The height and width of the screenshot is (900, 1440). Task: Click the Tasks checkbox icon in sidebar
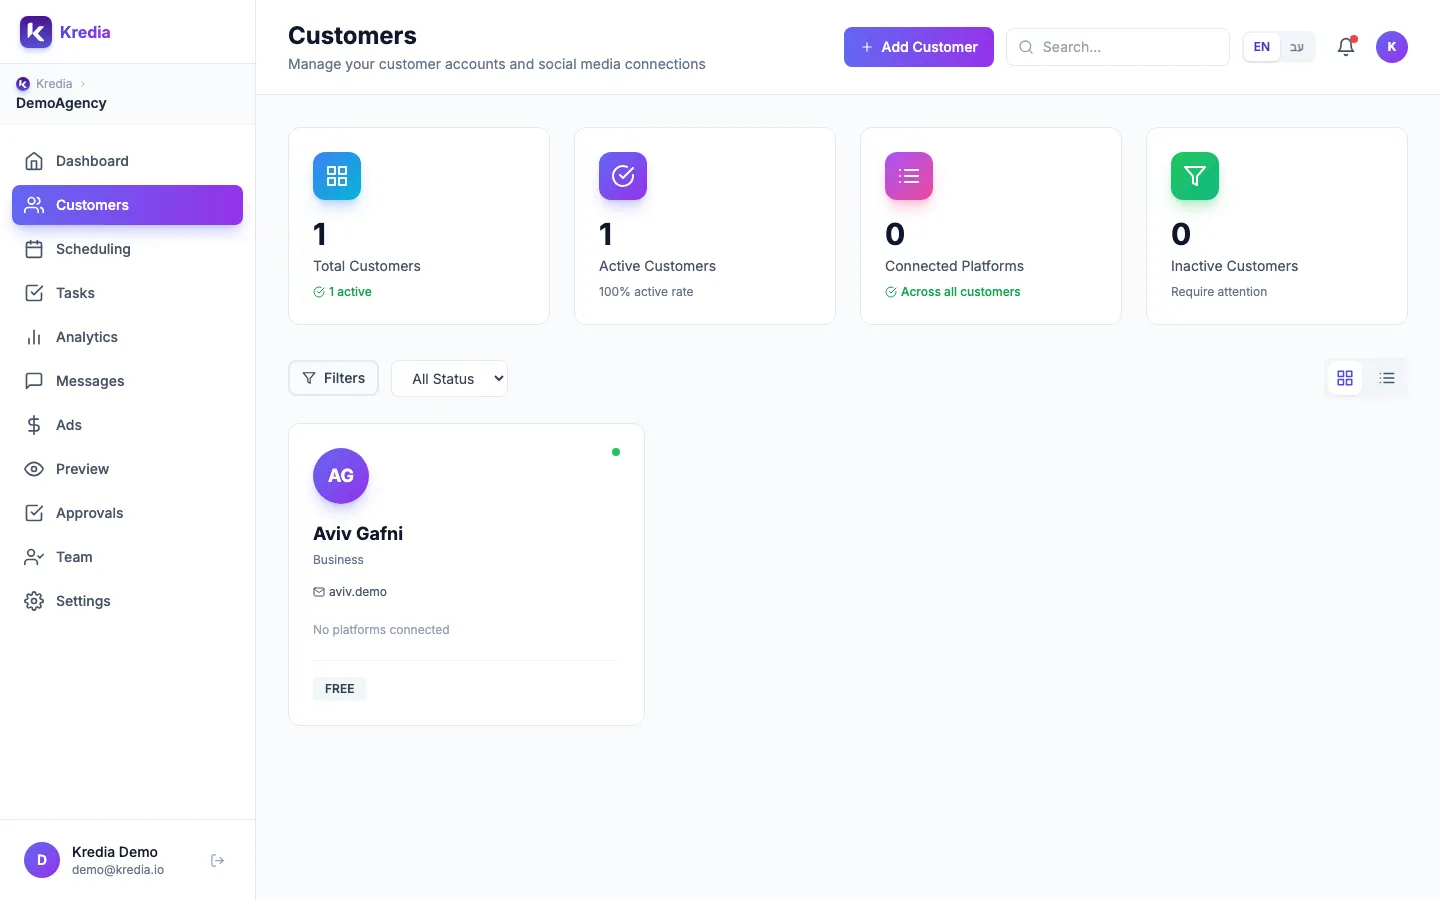[34, 293]
